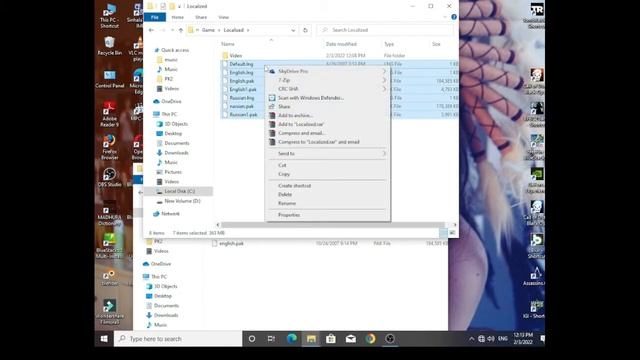Select Network in the navigation pane

coord(170,214)
